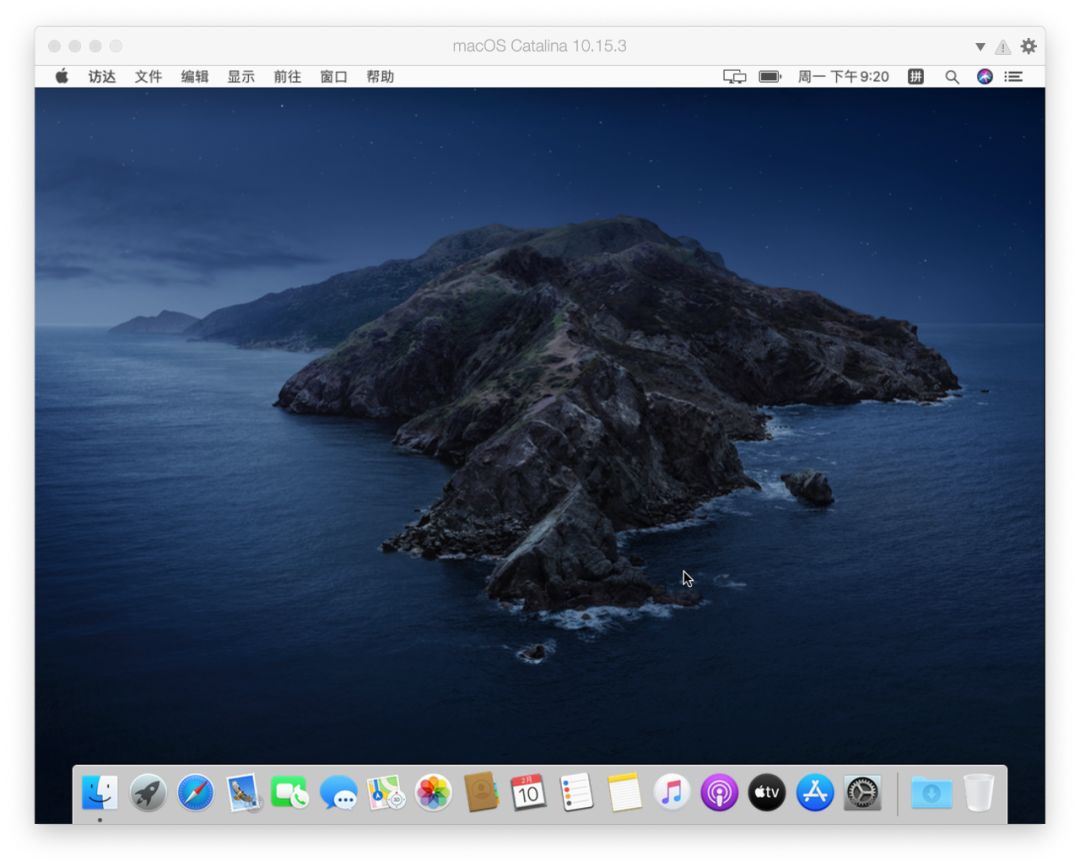
Task: Open Music app in Dock
Action: [x=672, y=792]
